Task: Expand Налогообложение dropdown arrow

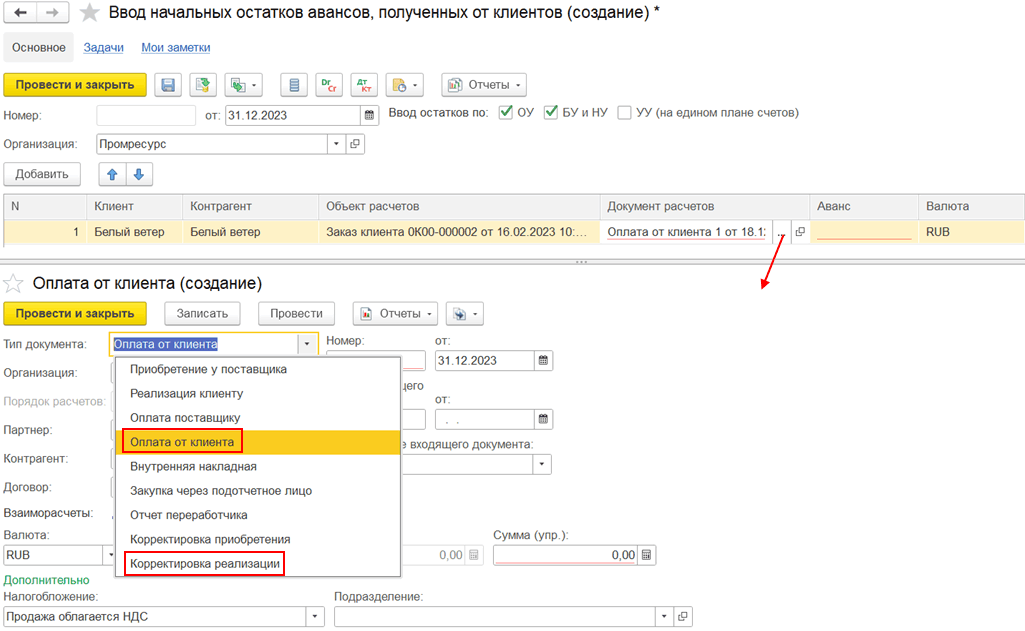Action: (315, 617)
